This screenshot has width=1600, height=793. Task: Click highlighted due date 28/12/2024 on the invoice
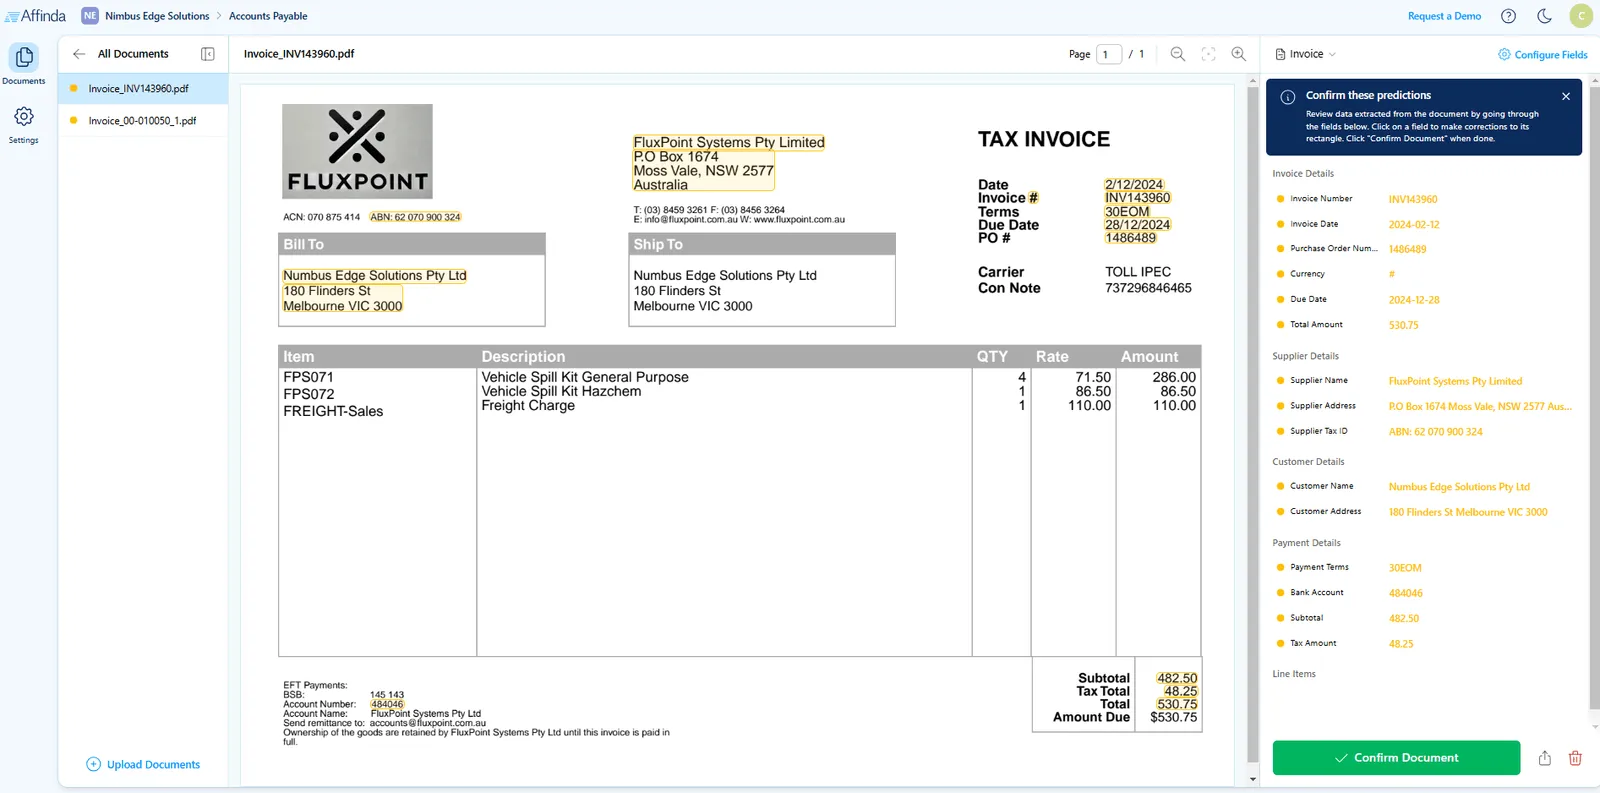tap(1137, 224)
